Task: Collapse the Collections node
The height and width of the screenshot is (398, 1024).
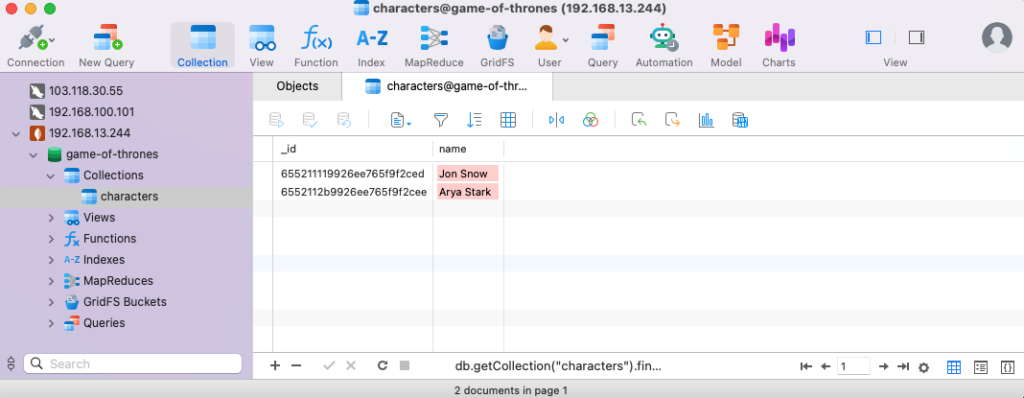Action: 51,176
